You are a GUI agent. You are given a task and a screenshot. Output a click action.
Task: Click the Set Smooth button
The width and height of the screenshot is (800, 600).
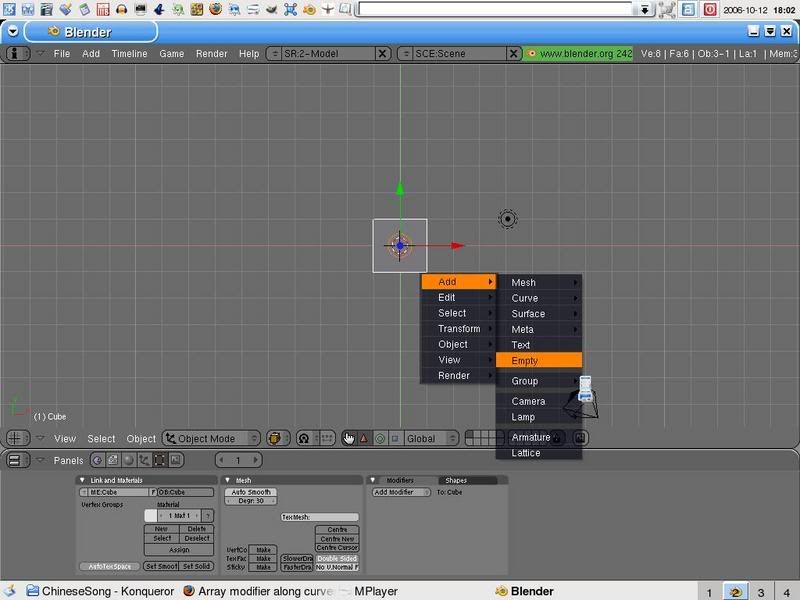click(x=163, y=568)
